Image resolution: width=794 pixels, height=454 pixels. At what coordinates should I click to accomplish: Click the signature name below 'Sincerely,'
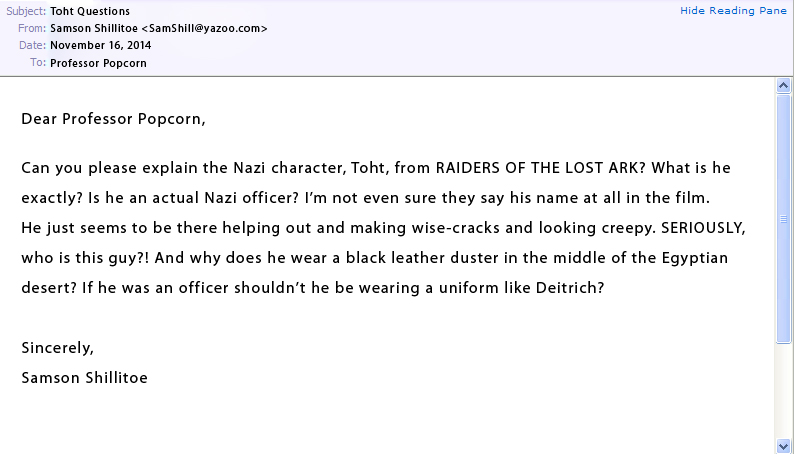pyautogui.click(x=85, y=378)
